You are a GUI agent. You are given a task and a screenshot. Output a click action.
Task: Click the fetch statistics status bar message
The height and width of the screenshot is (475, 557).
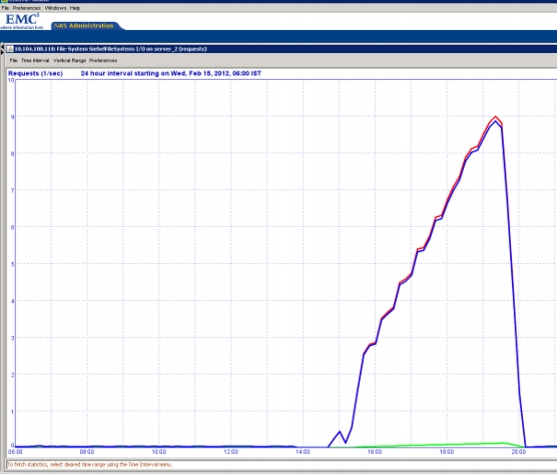click(90, 464)
